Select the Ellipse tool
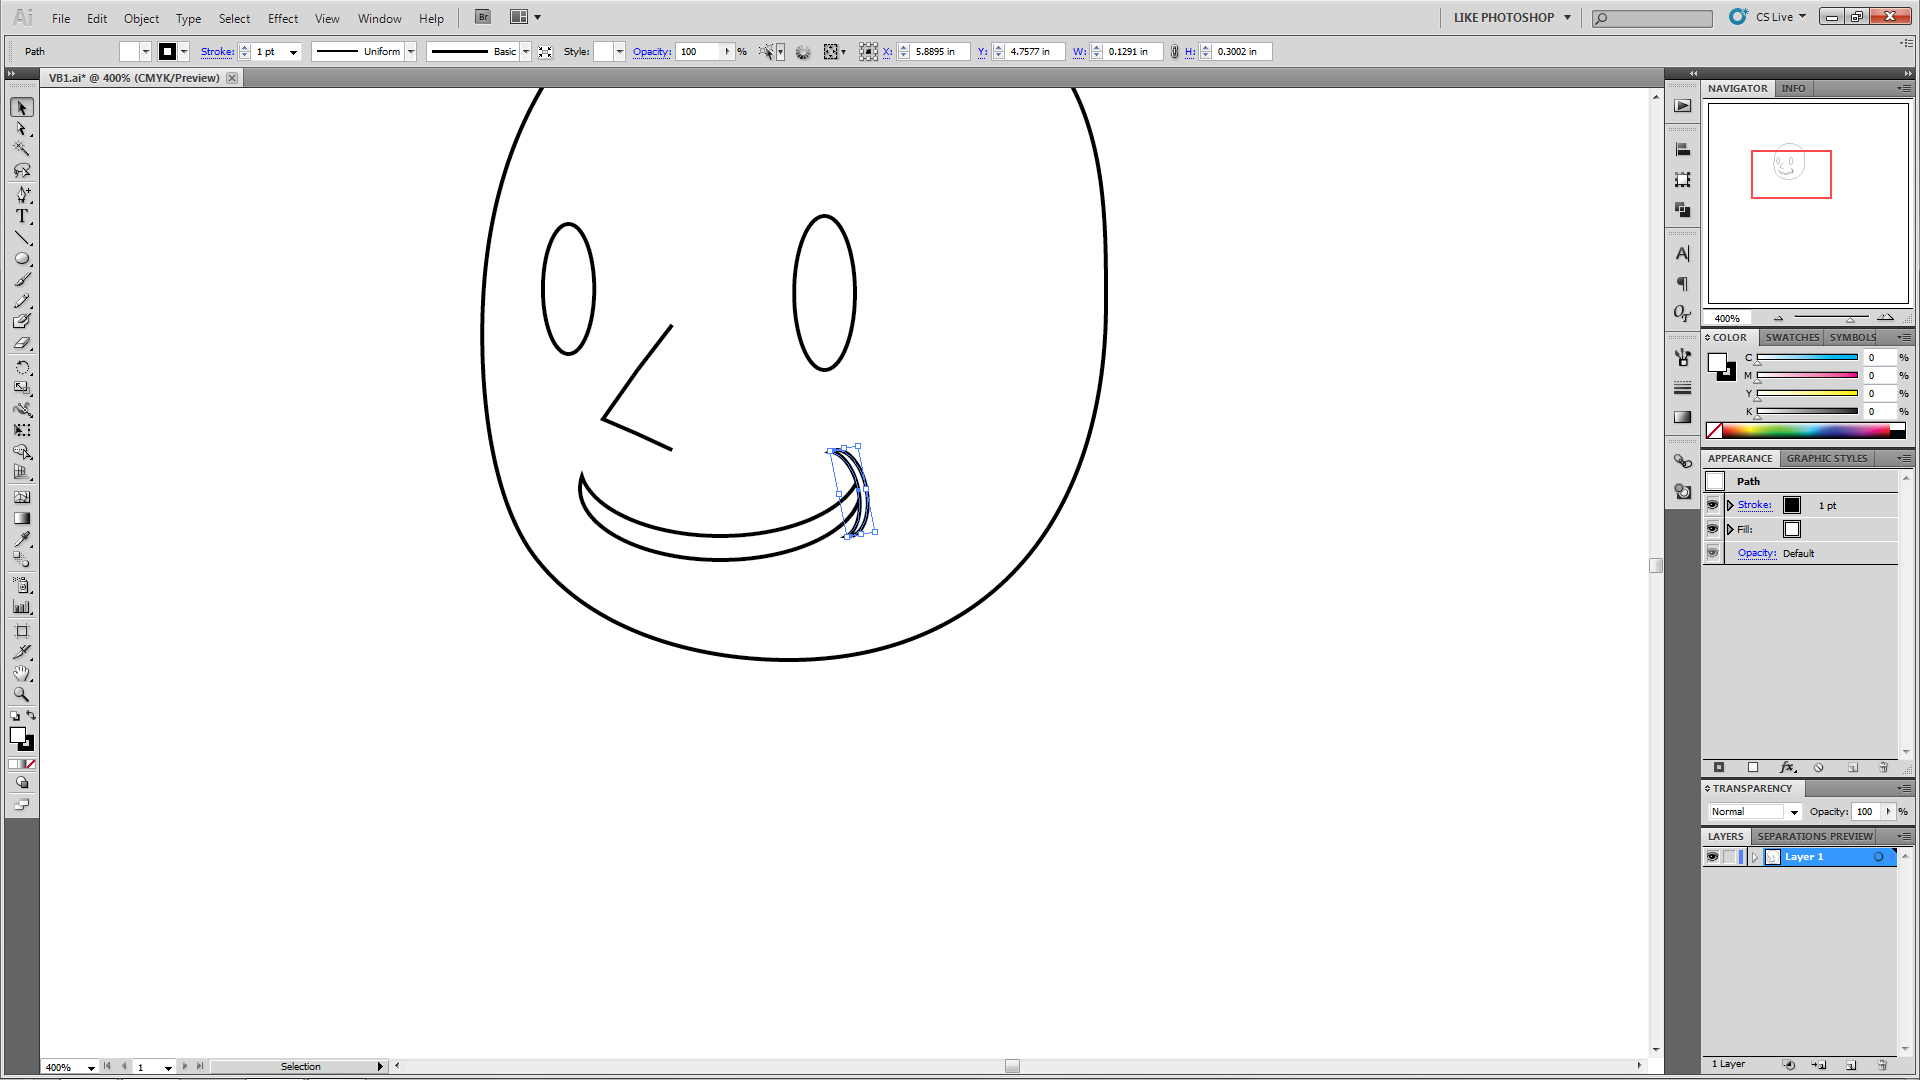Screen dimensions: 1920x1080 tap(21, 258)
